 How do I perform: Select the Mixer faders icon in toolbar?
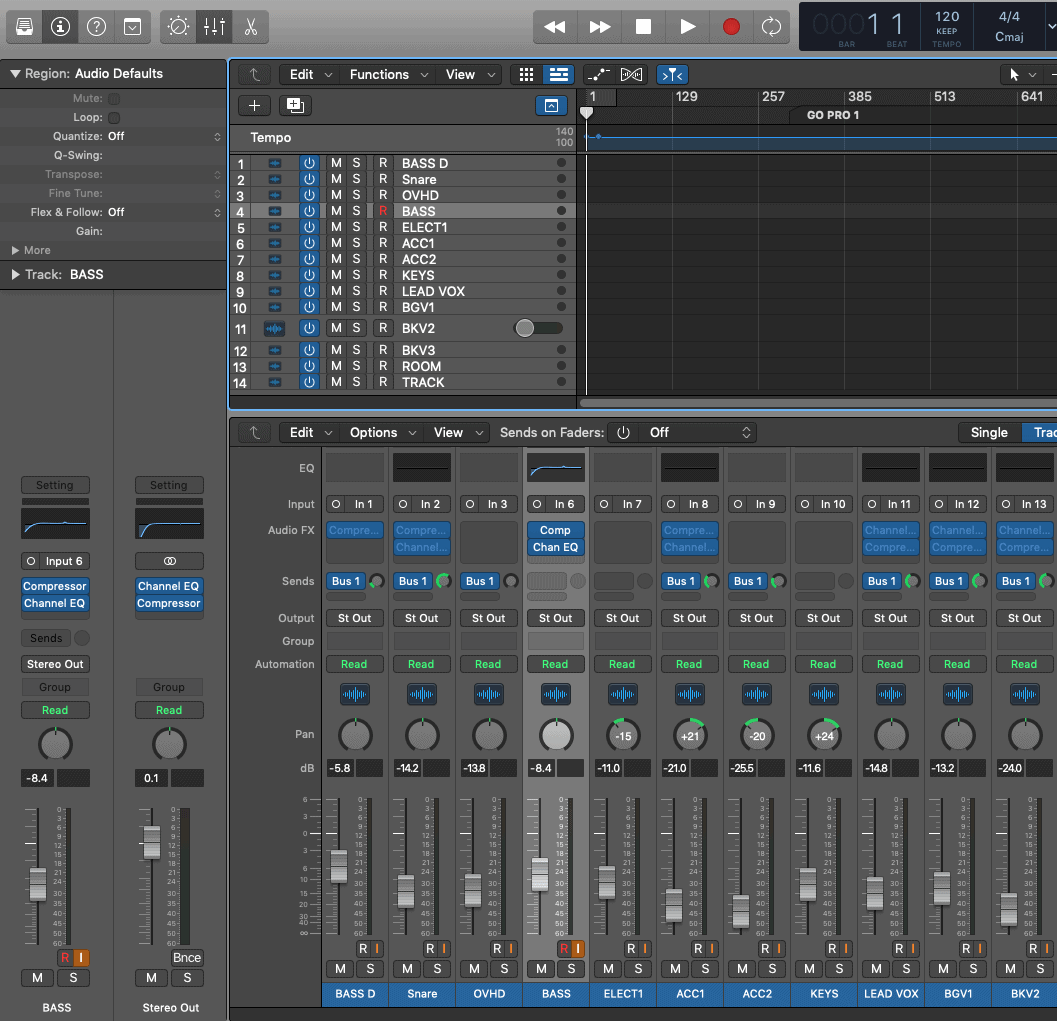click(214, 27)
